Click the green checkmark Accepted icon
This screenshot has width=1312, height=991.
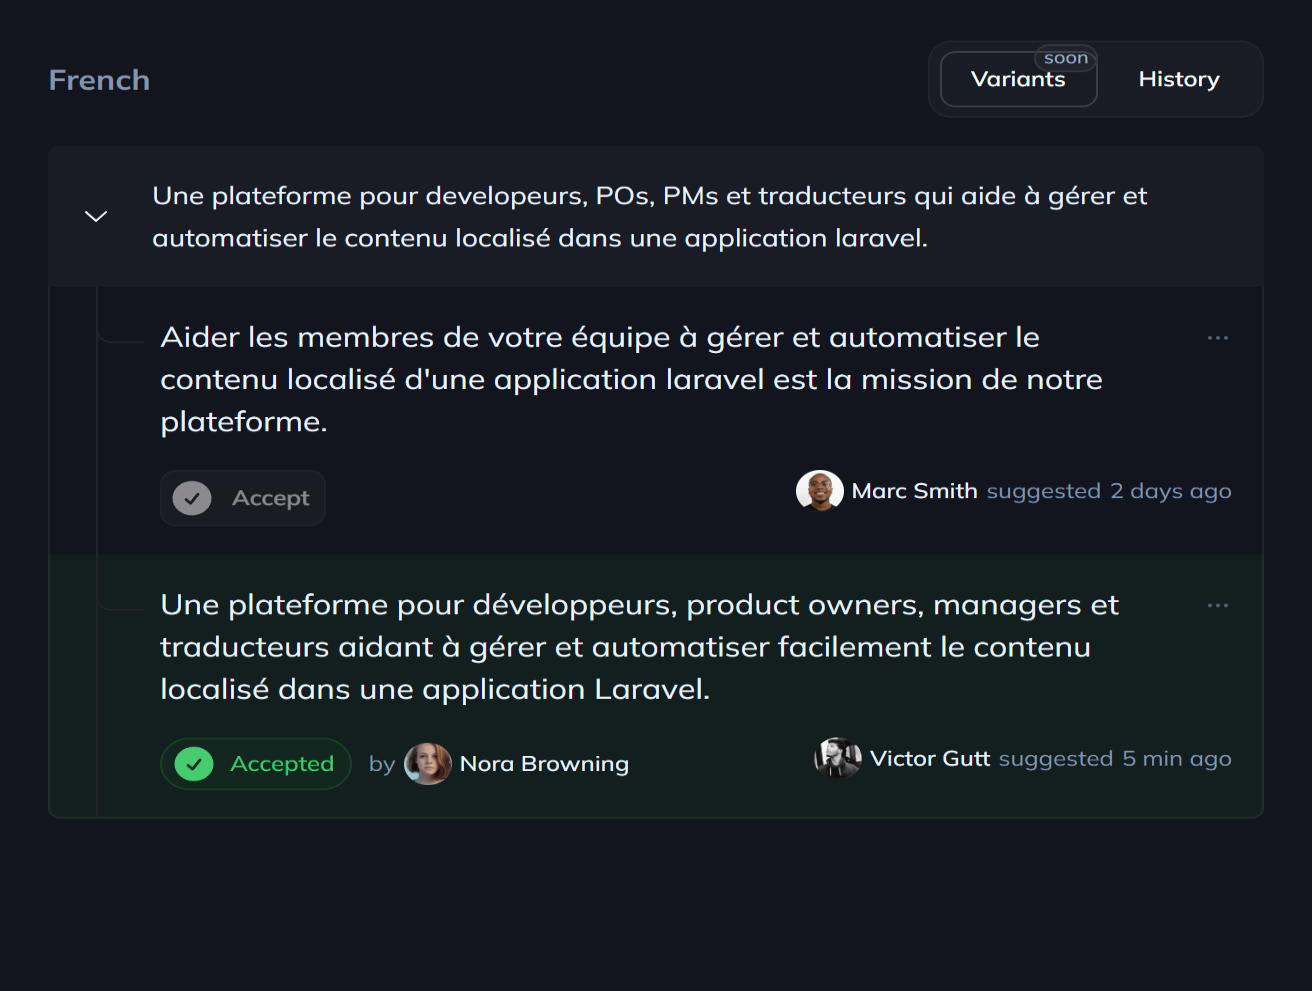click(194, 764)
